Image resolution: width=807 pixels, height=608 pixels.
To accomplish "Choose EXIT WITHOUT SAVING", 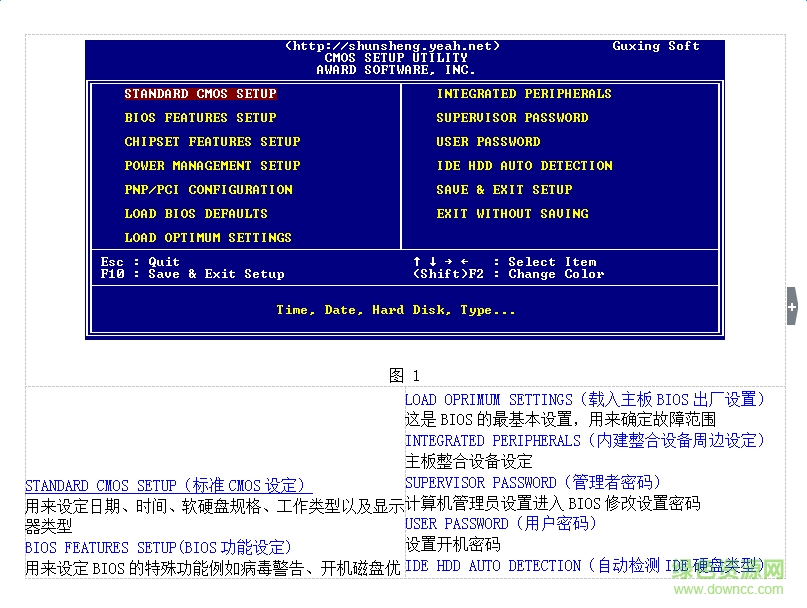I will [x=513, y=213].
